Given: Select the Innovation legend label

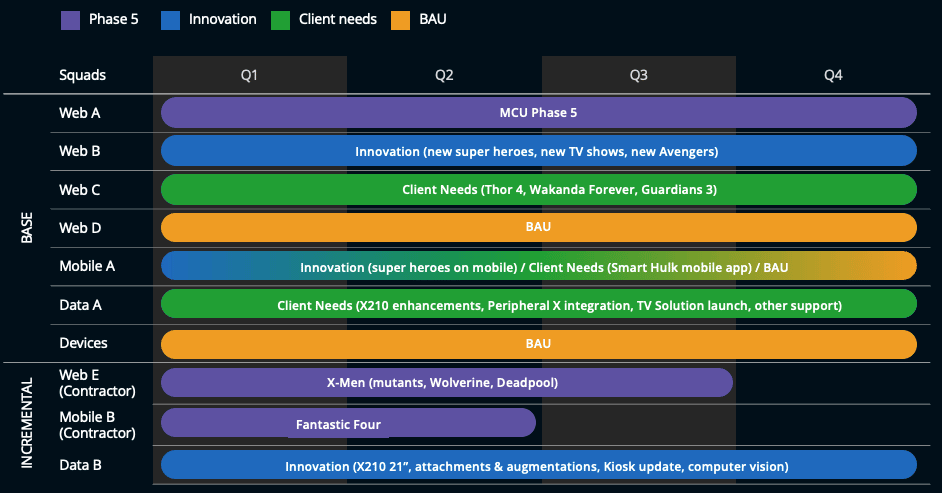Looking at the screenshot, I should coord(222,19).
